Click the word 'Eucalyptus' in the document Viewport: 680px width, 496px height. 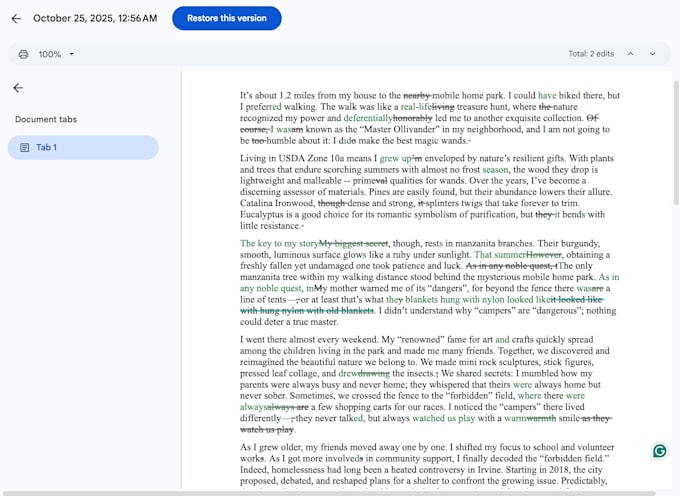click(x=262, y=214)
